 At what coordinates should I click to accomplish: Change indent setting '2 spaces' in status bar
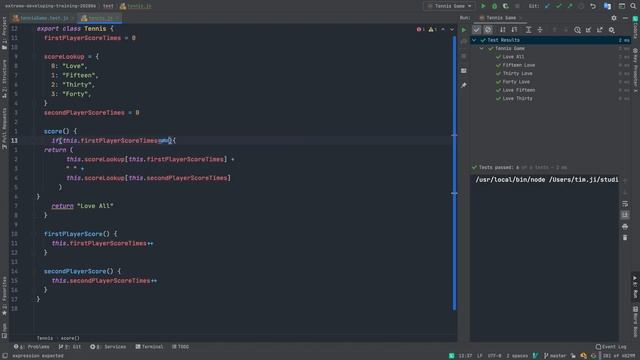pos(517,356)
